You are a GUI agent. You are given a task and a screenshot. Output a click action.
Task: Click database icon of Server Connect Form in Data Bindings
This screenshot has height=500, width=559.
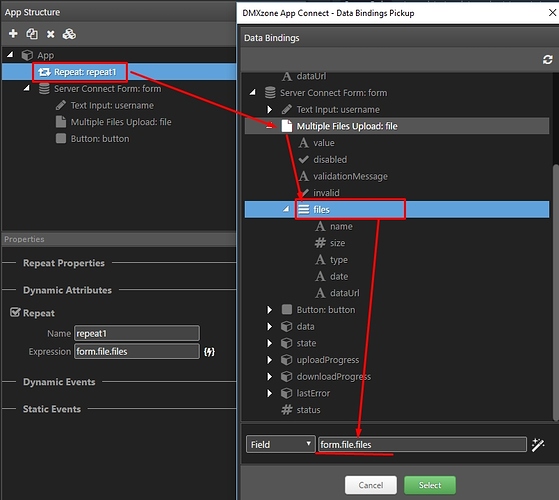pos(270,93)
